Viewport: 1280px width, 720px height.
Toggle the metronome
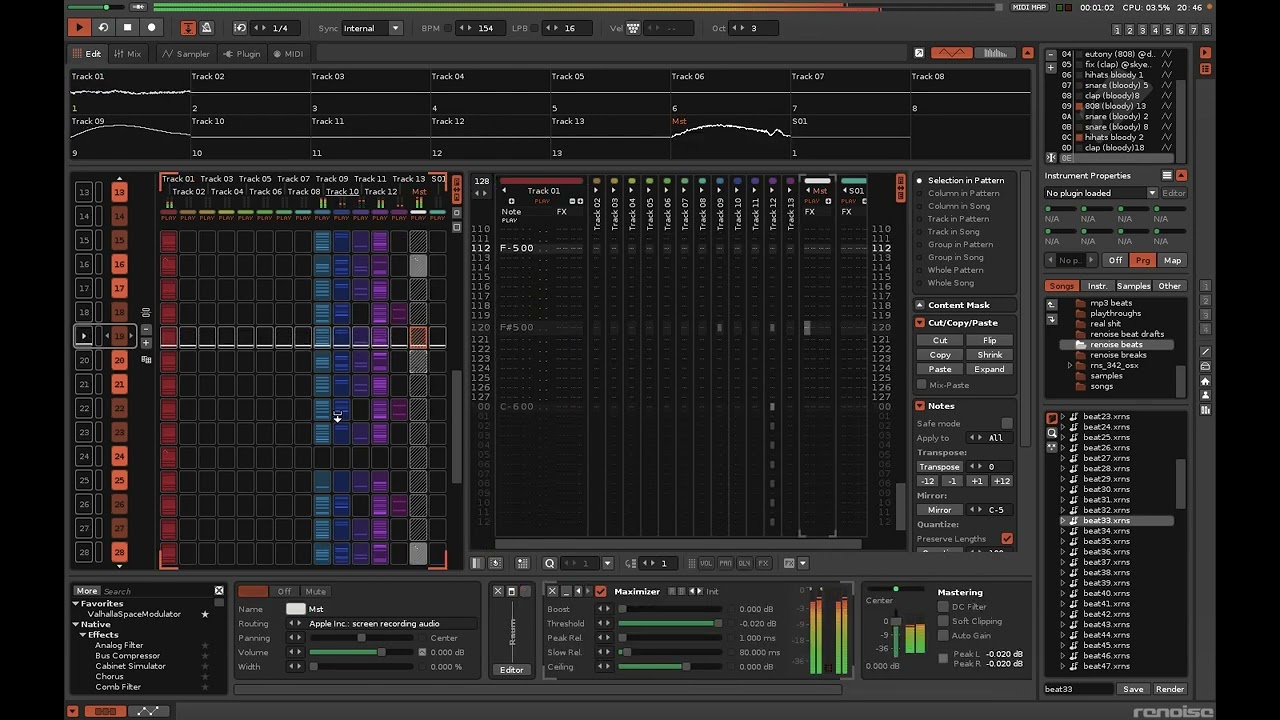tap(206, 28)
